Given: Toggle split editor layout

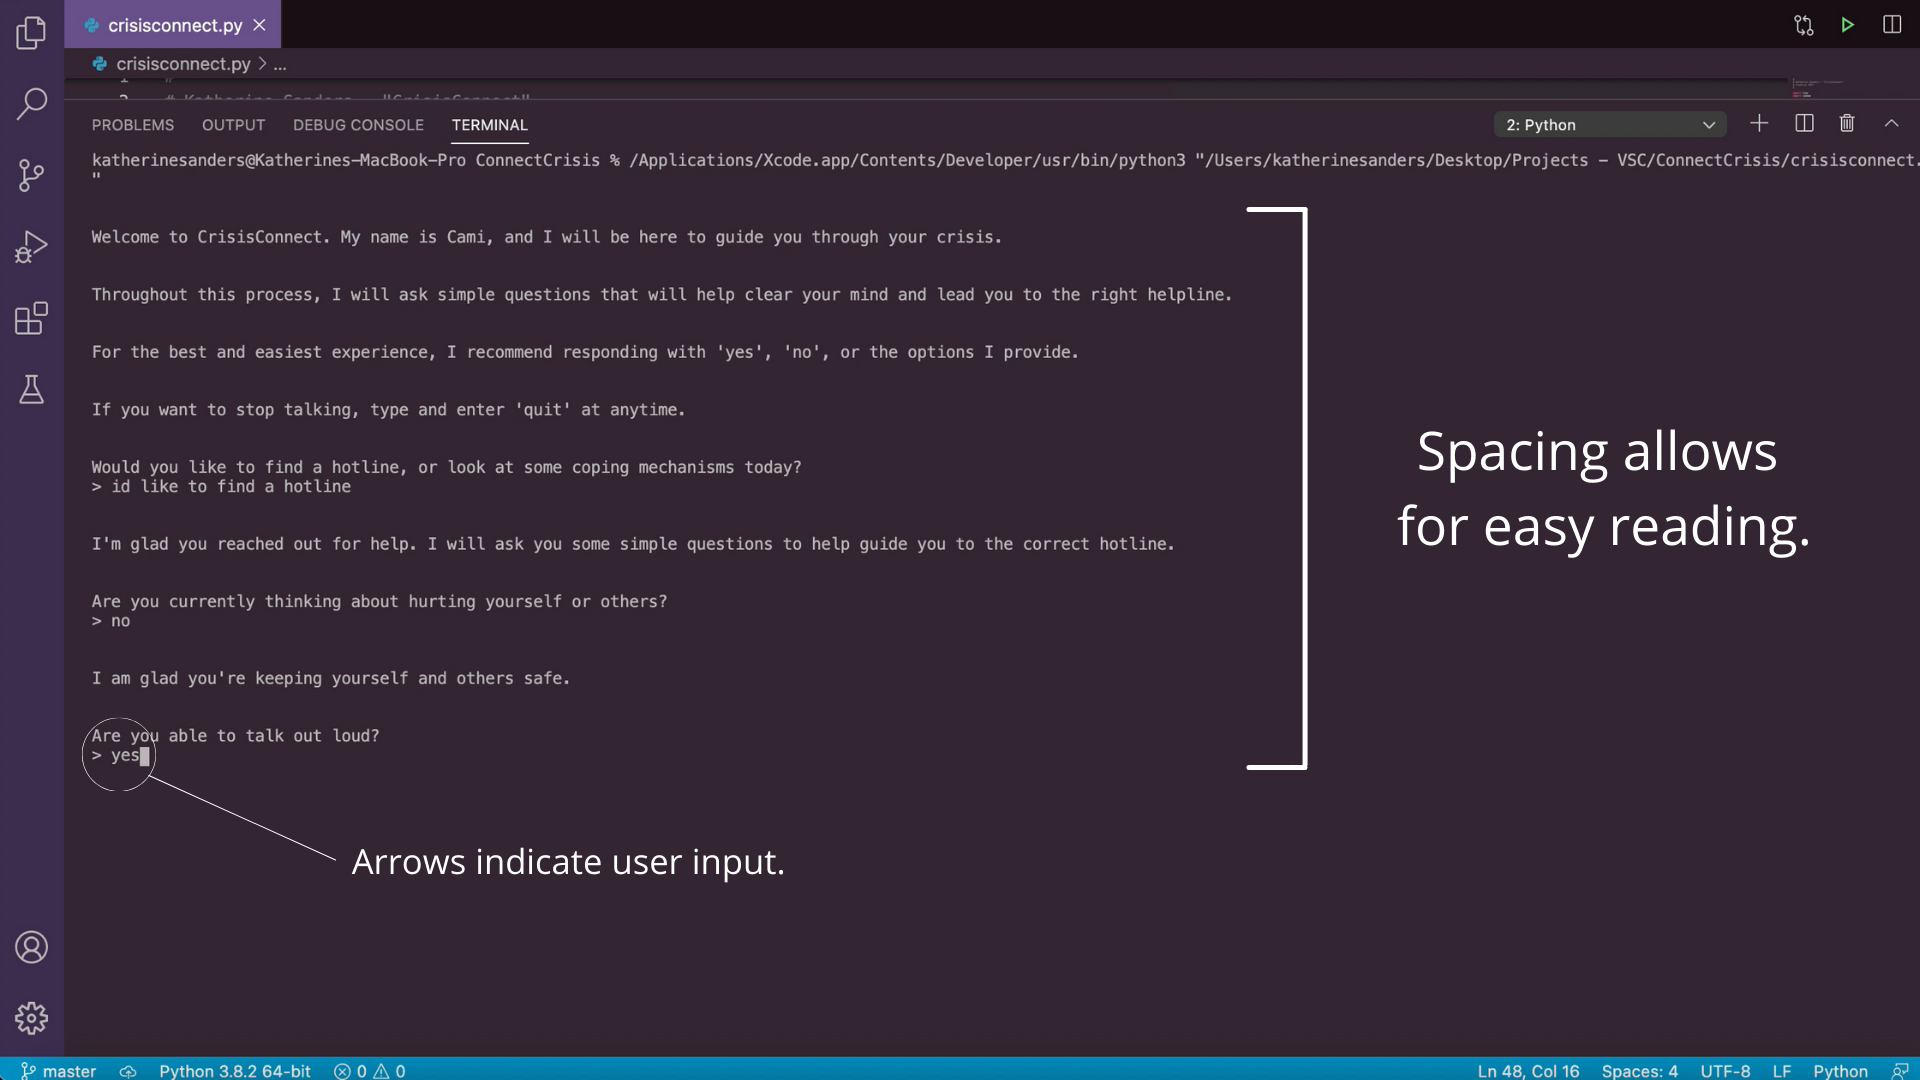Looking at the screenshot, I should tap(1891, 25).
